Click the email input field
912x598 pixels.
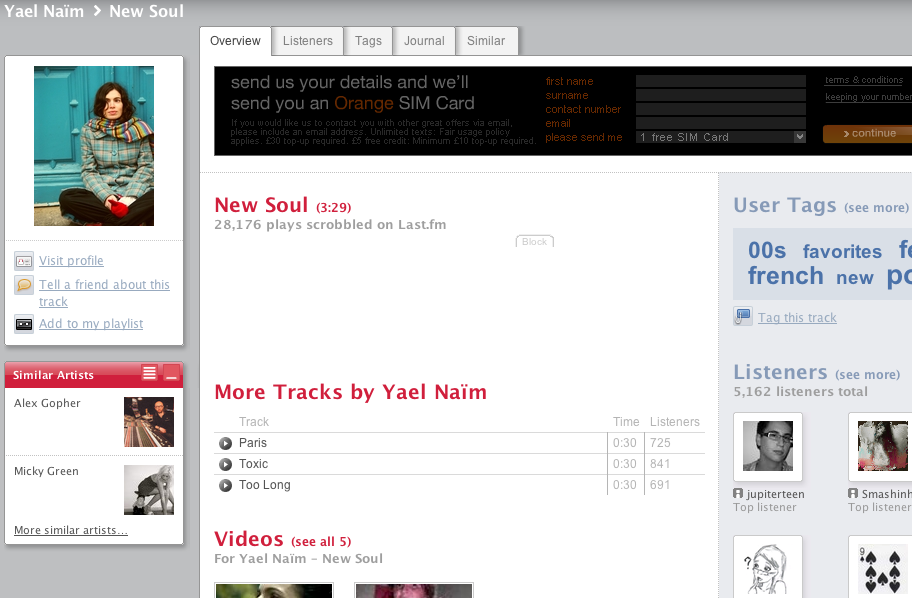click(721, 123)
